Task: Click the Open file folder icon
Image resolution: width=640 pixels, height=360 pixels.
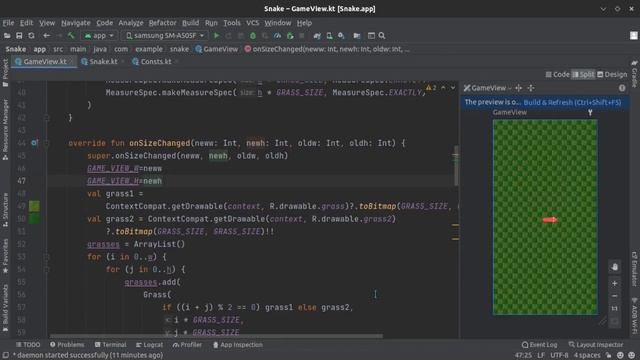Action: [x=7, y=36]
